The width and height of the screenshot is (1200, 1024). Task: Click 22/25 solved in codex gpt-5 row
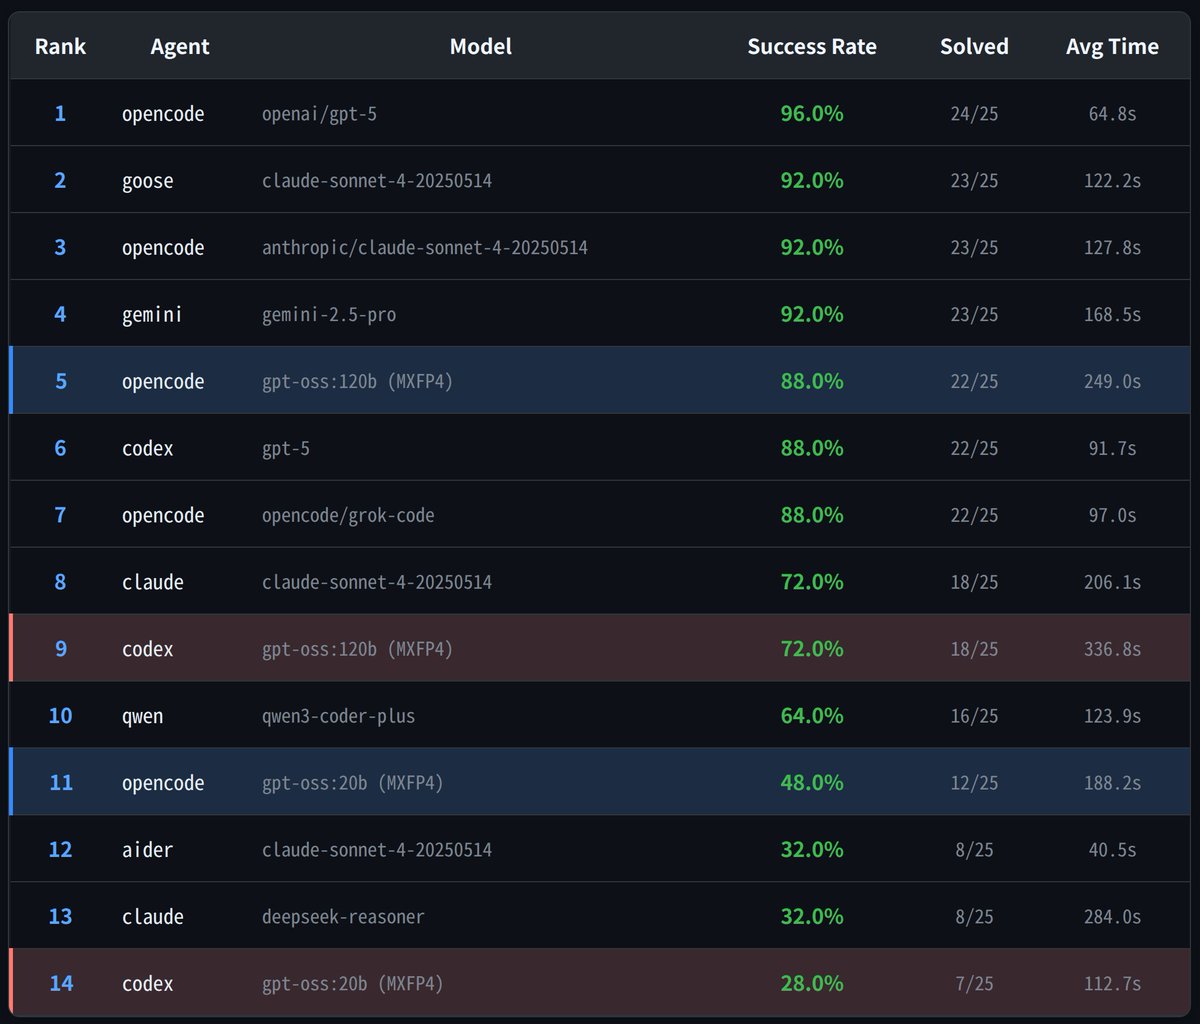tap(974, 449)
